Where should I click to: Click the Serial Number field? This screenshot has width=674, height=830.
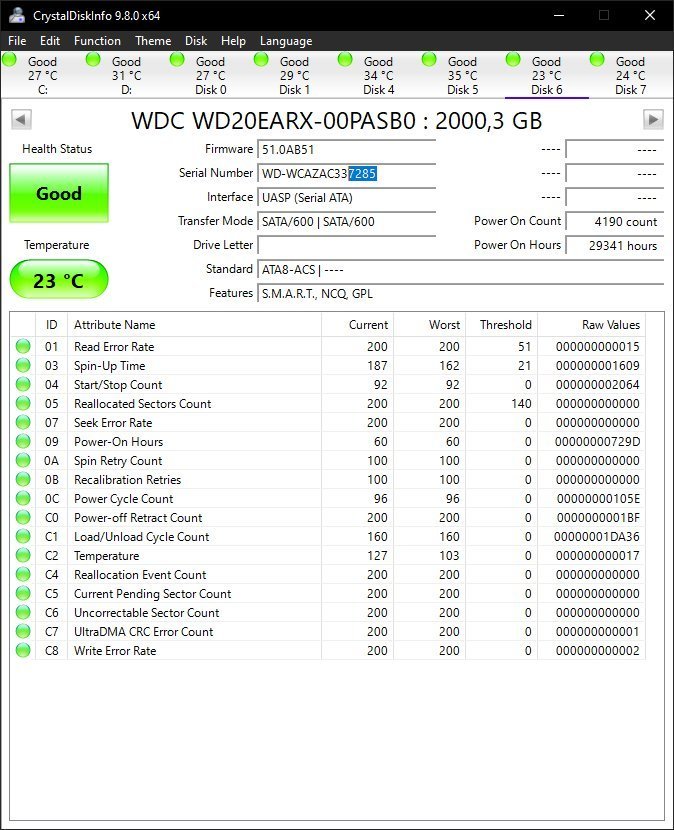coord(346,173)
